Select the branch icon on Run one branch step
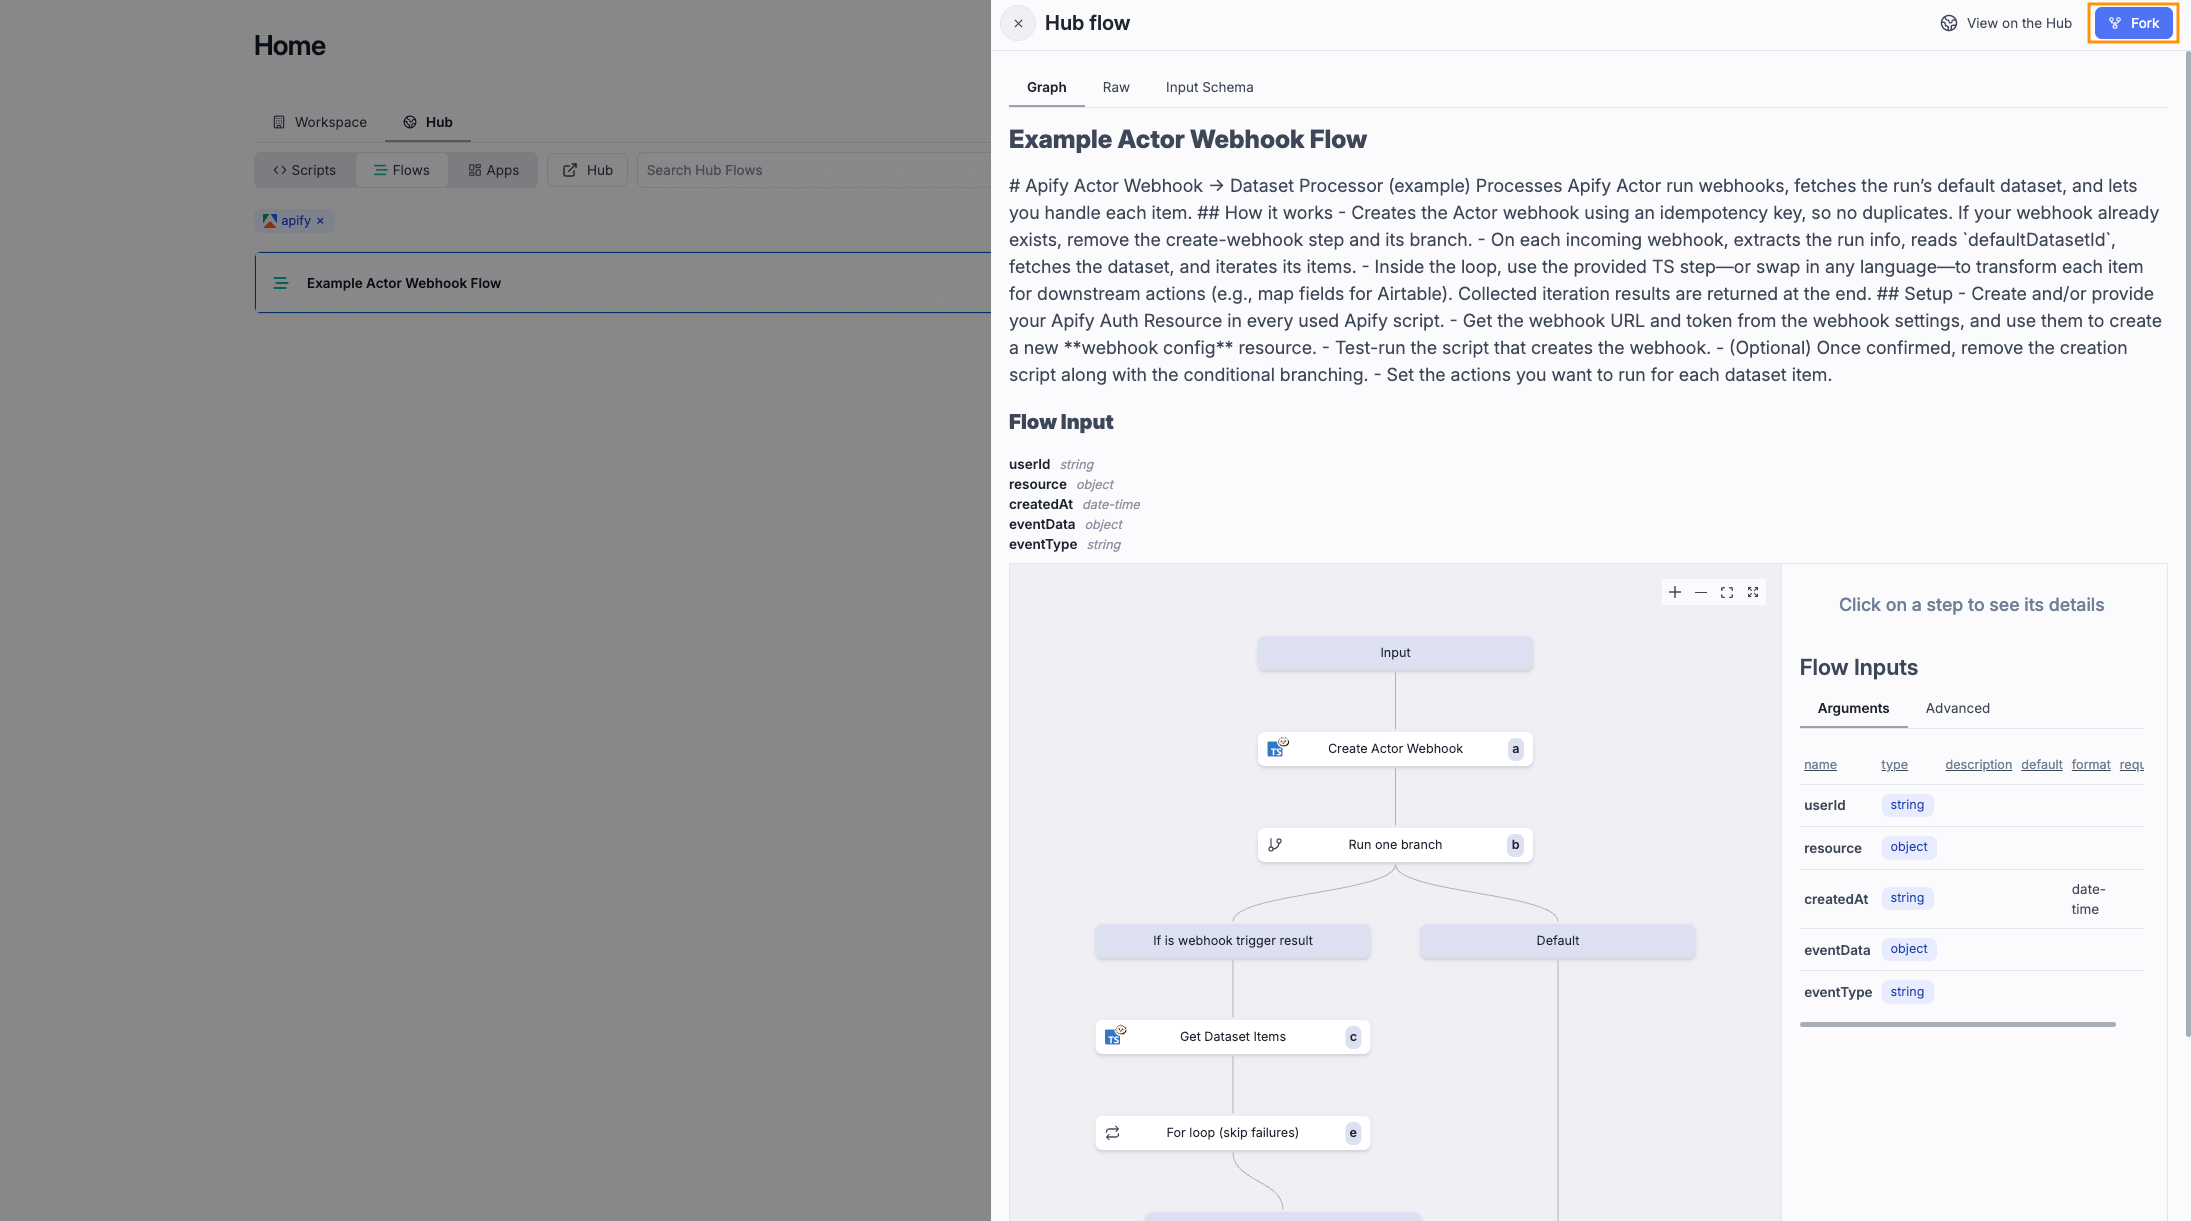The image size is (2191, 1221). [x=1275, y=843]
